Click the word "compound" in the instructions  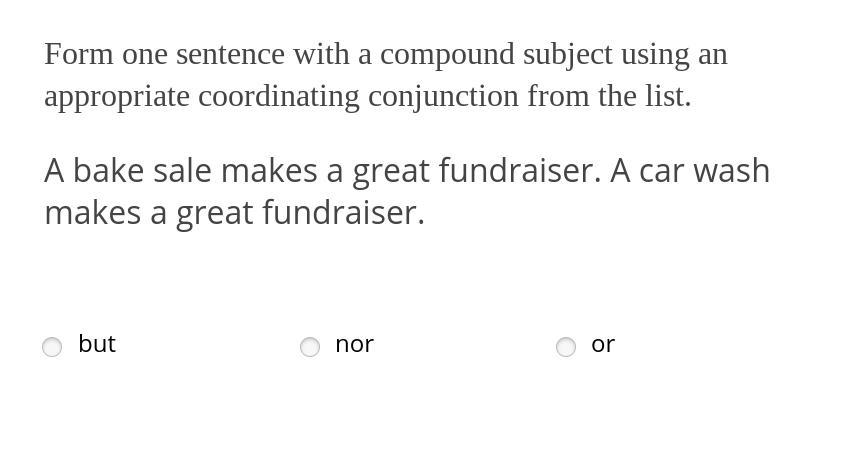[x=447, y=56]
